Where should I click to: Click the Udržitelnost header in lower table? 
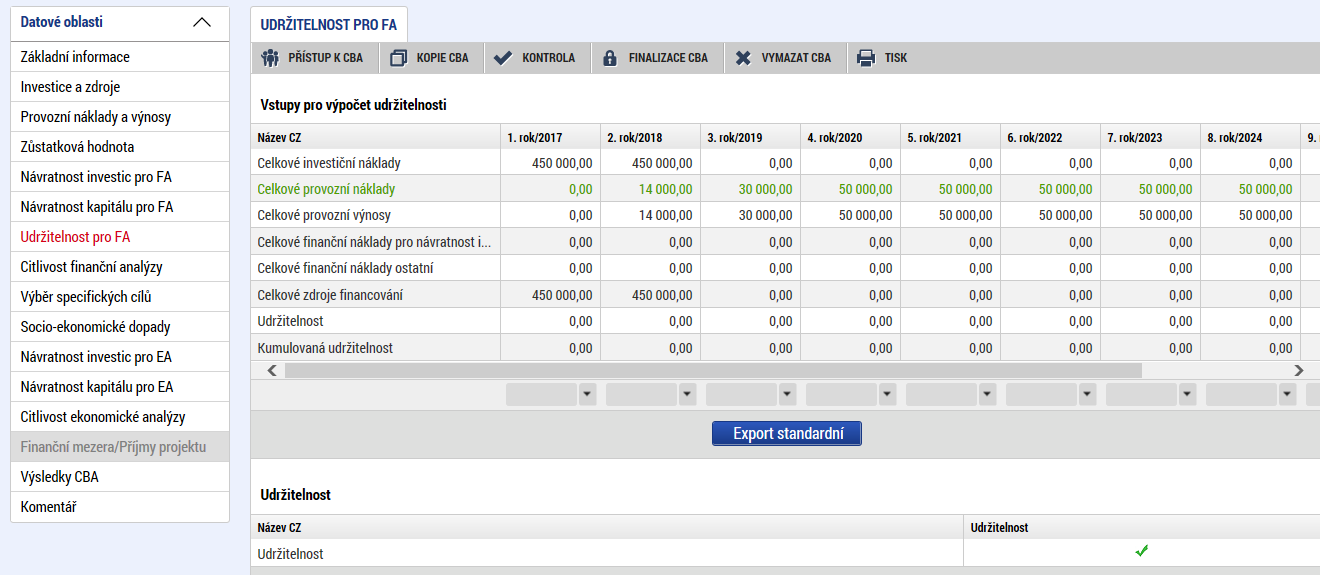pyautogui.click(x=1141, y=527)
